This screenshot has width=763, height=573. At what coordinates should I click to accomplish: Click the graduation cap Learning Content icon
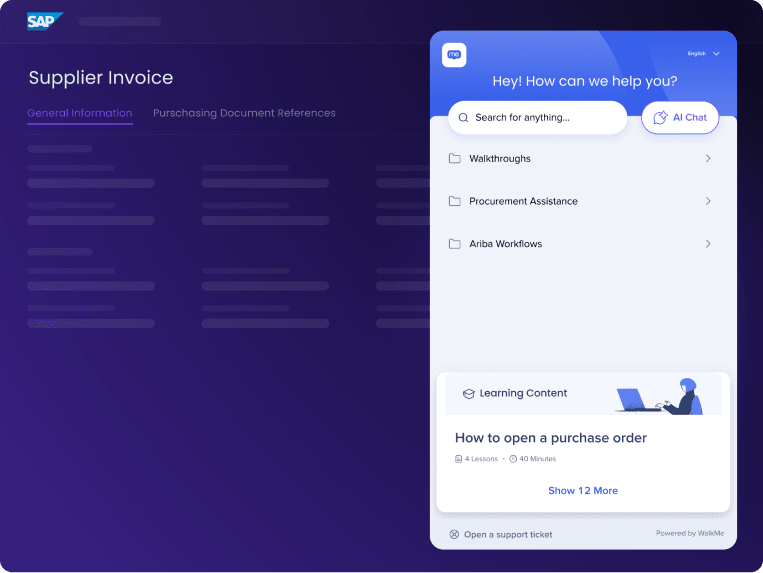tap(469, 394)
